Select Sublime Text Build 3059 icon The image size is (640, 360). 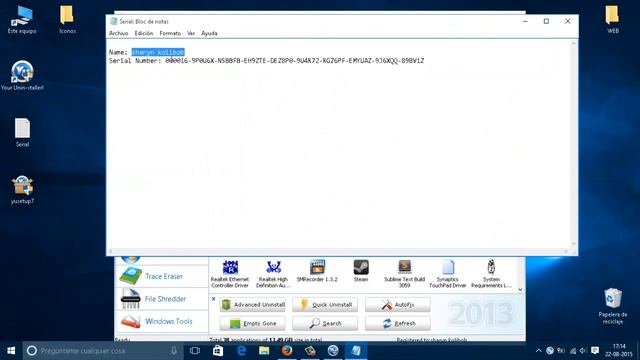coord(404,274)
